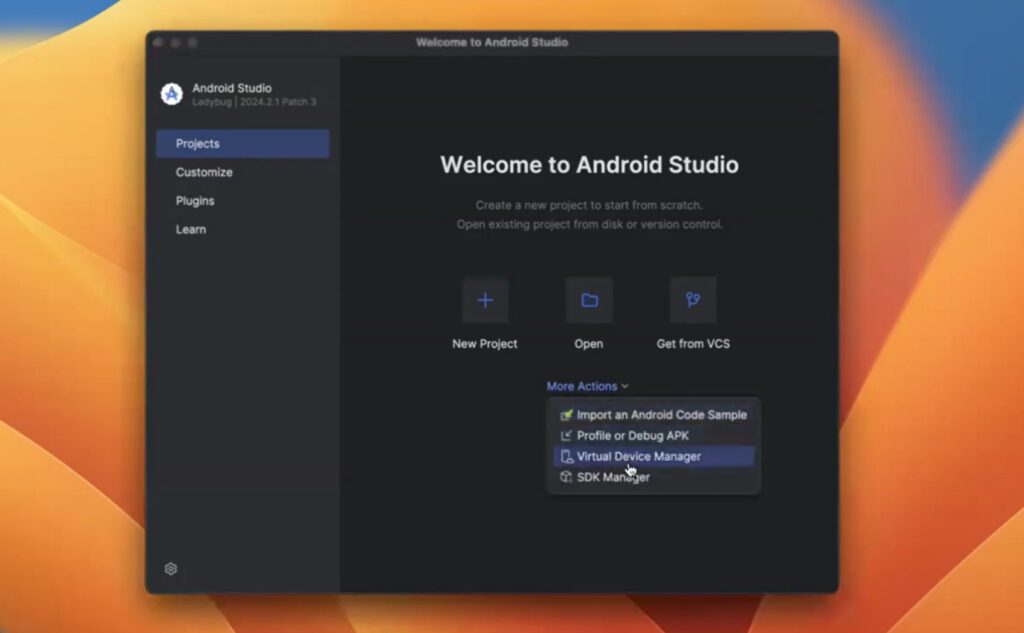Viewport: 1024px width, 633px height.
Task: Collapse the More Actions dropdown chevron
Action: click(x=625, y=386)
